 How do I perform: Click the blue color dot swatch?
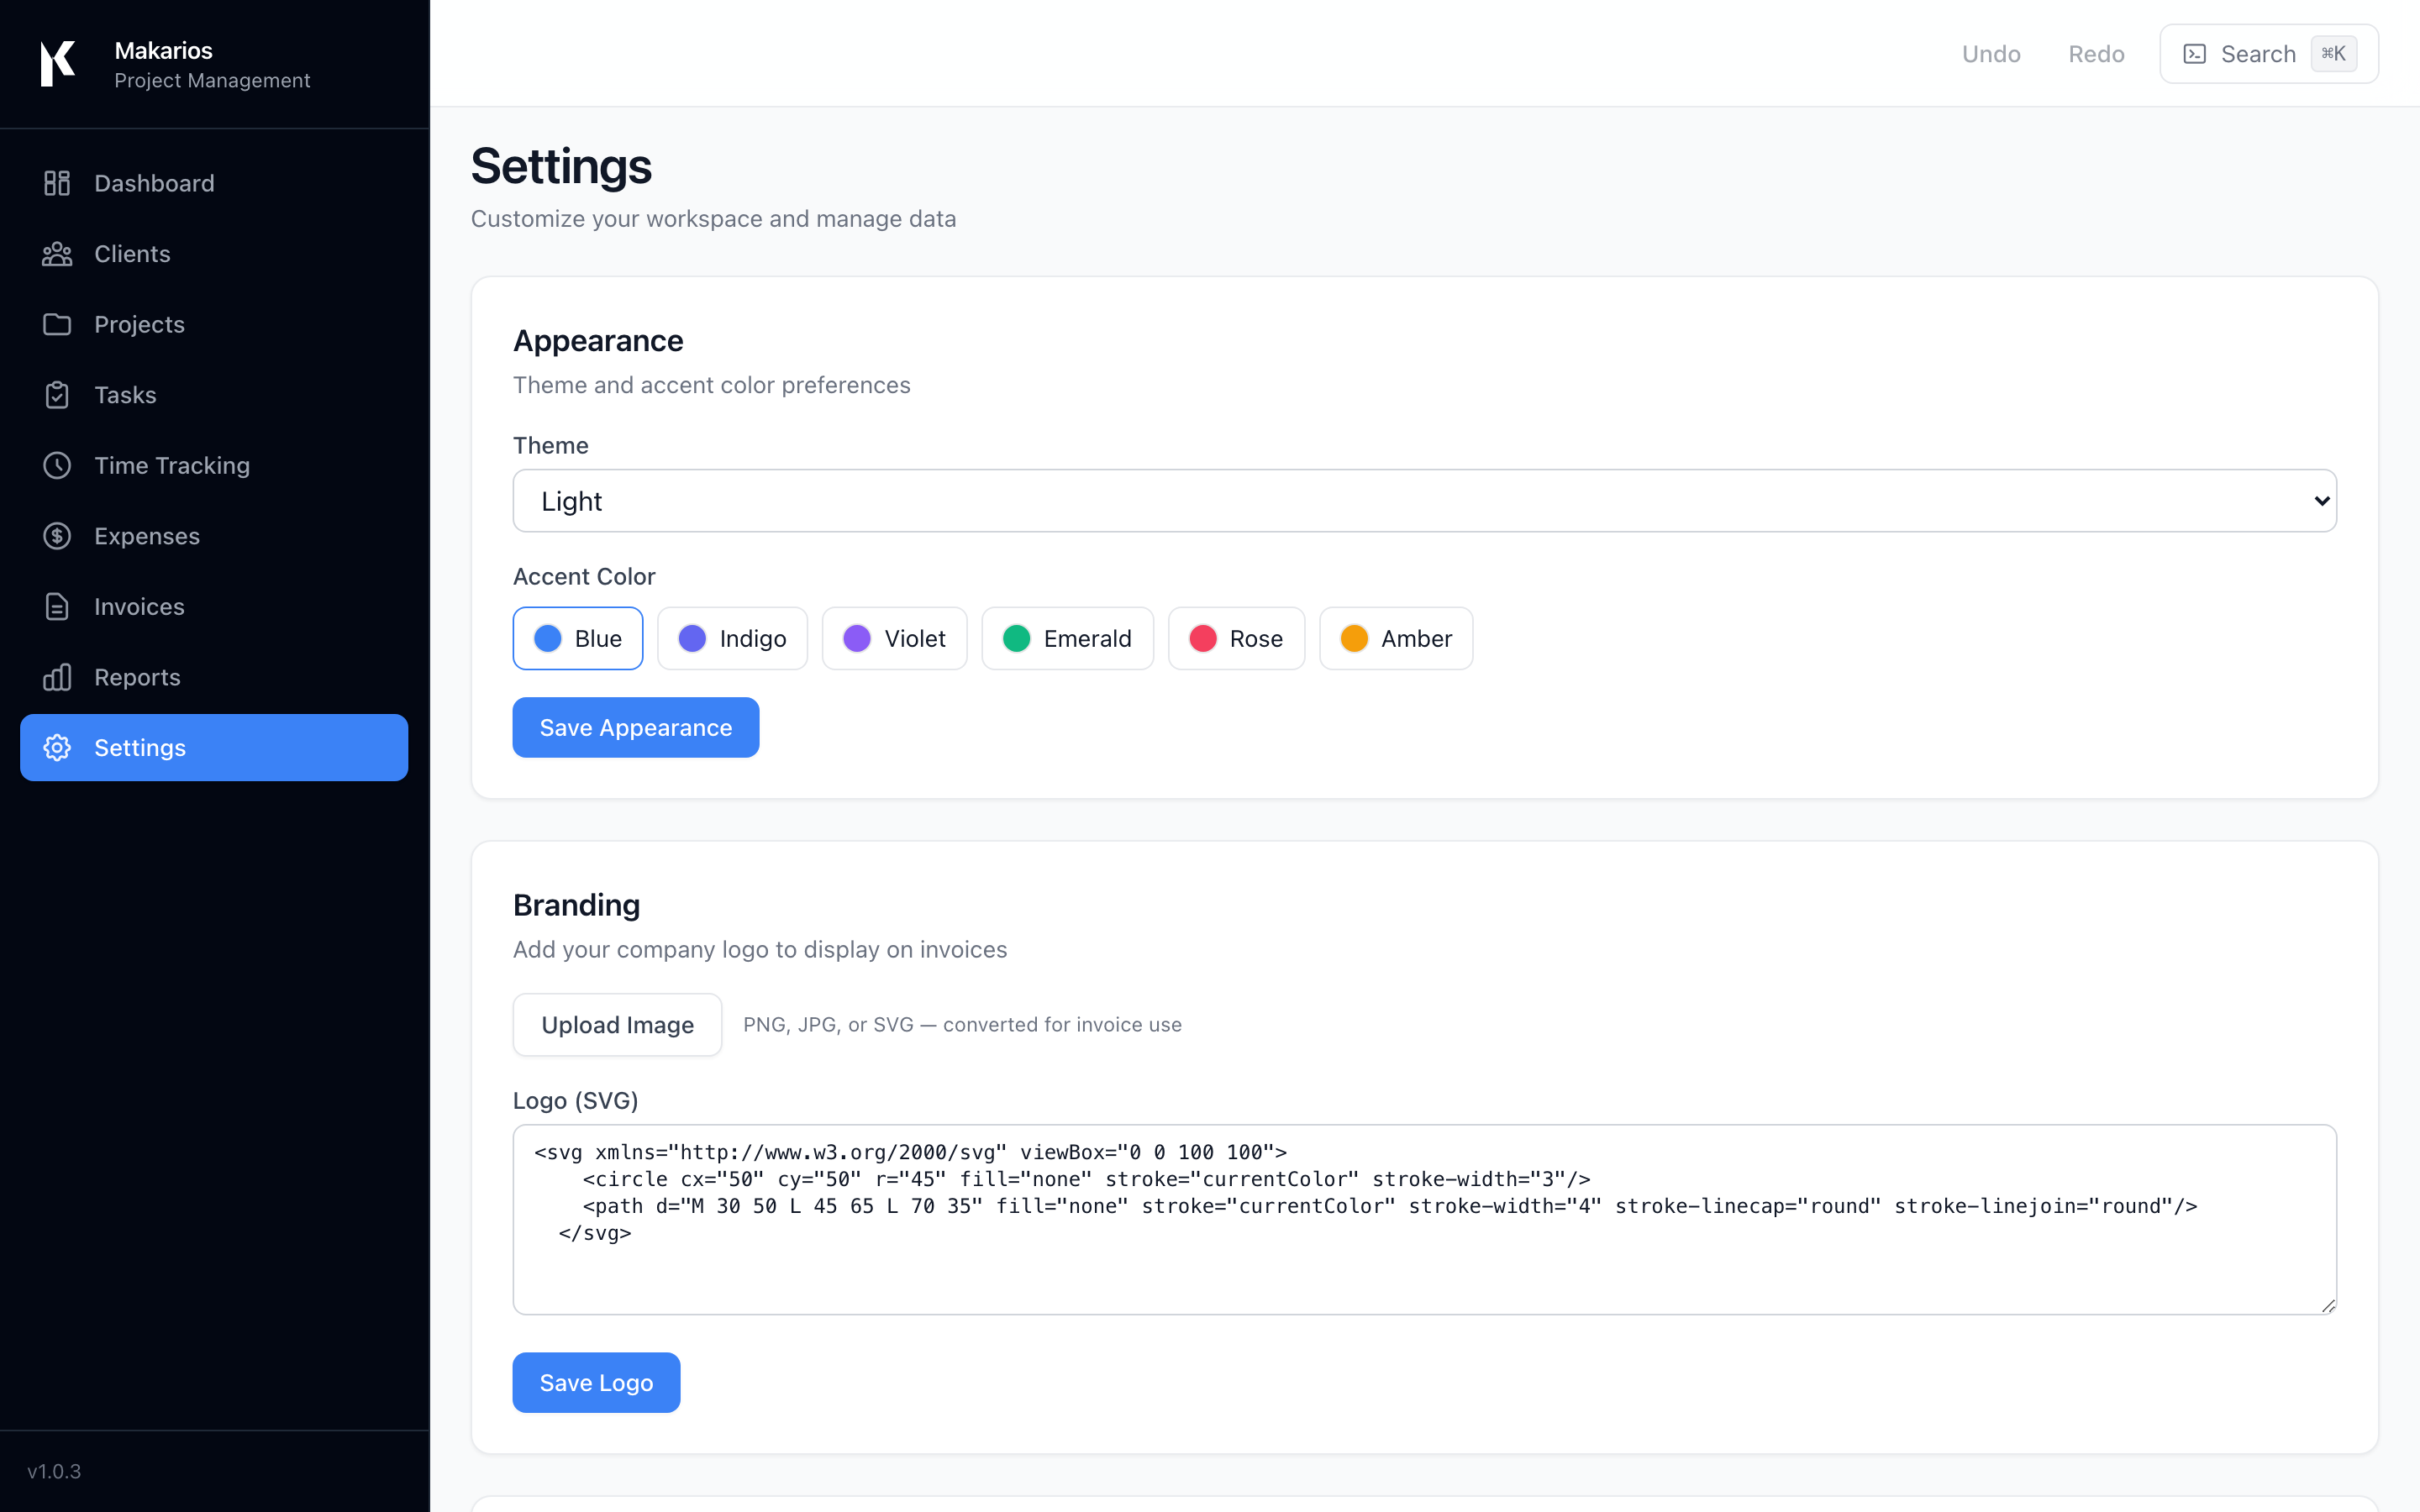coord(548,638)
